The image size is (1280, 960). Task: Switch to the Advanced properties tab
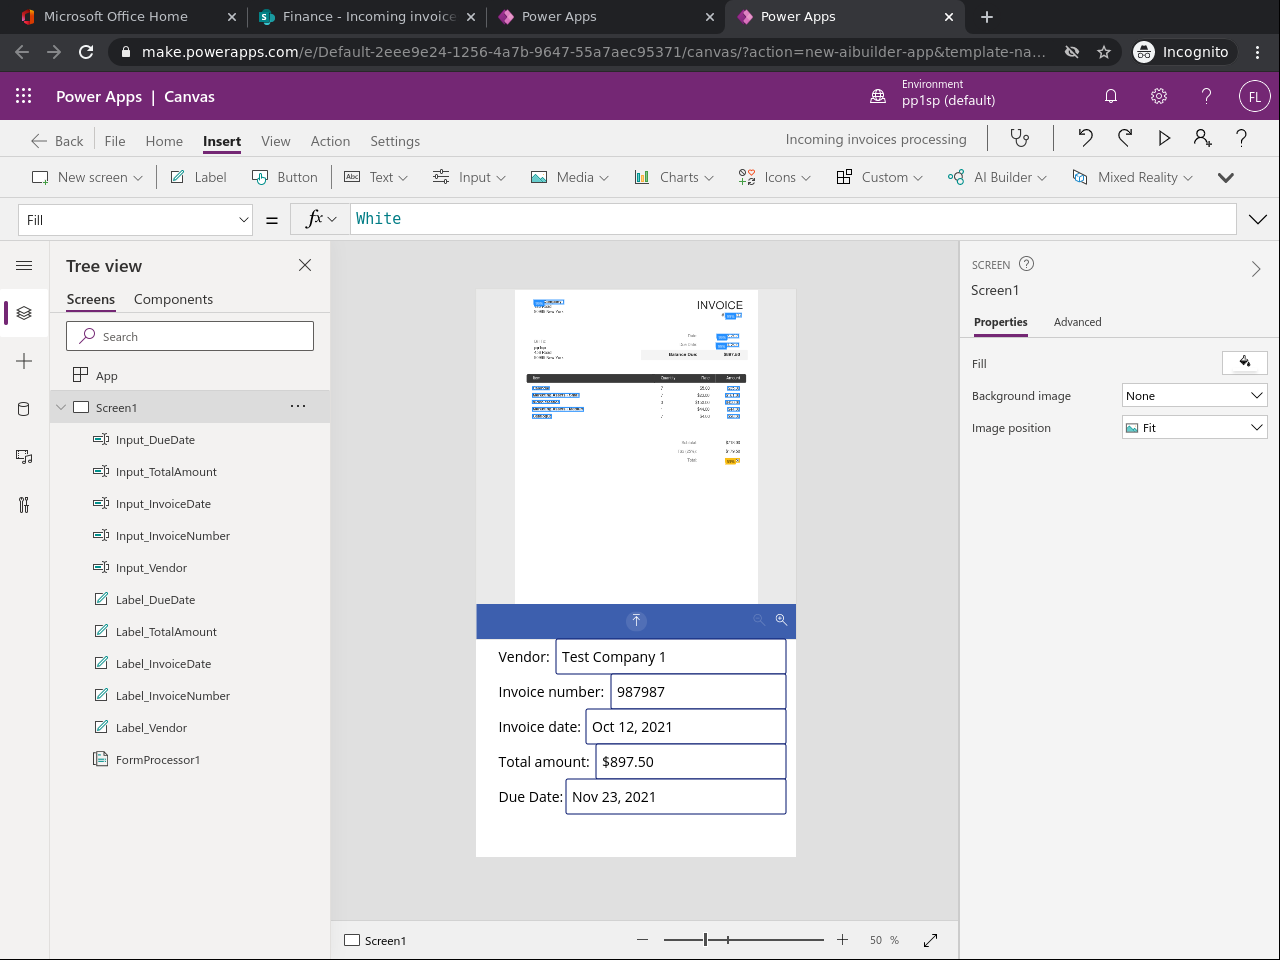click(1078, 322)
